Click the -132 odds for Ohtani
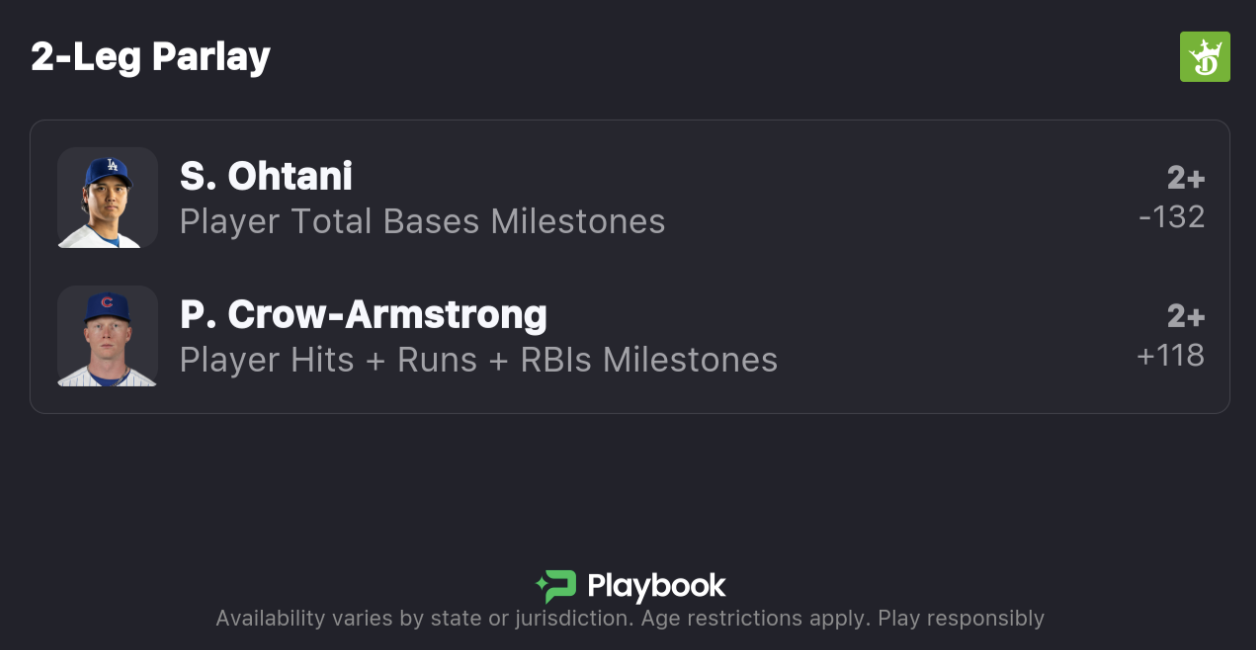Image resolution: width=1256 pixels, height=650 pixels. pos(1172,217)
